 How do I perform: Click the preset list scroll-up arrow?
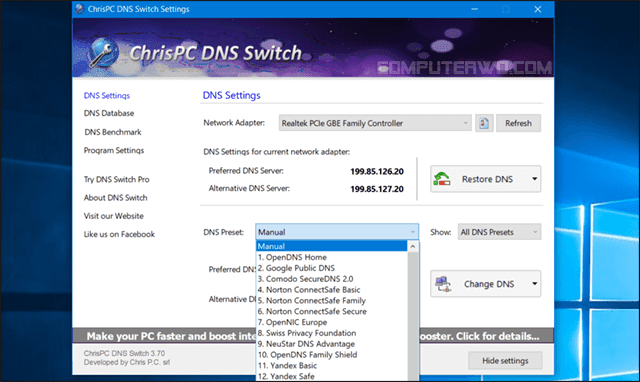(x=413, y=247)
